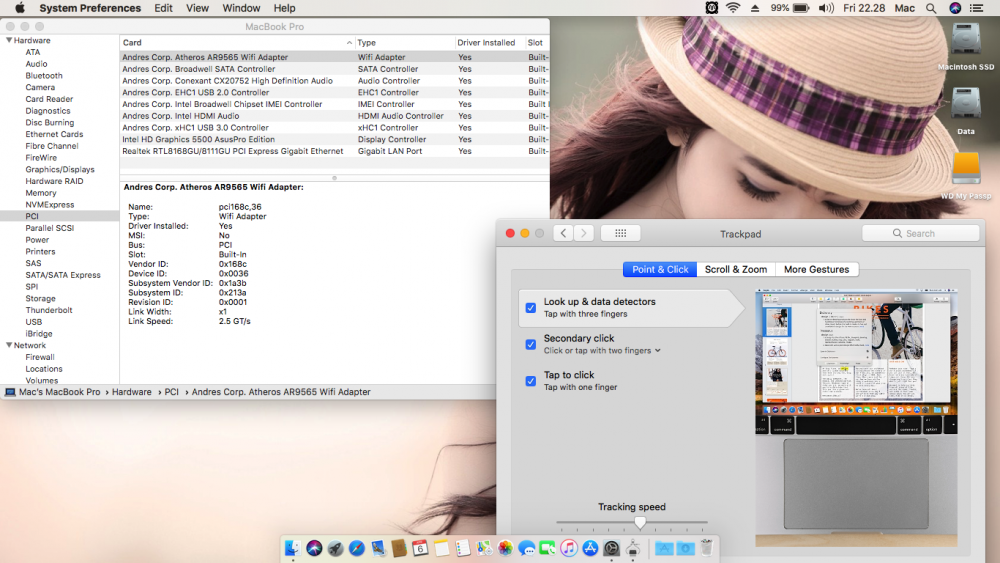Open the Apple menu
This screenshot has width=1000, height=563.
pyautogui.click(x=20, y=8)
